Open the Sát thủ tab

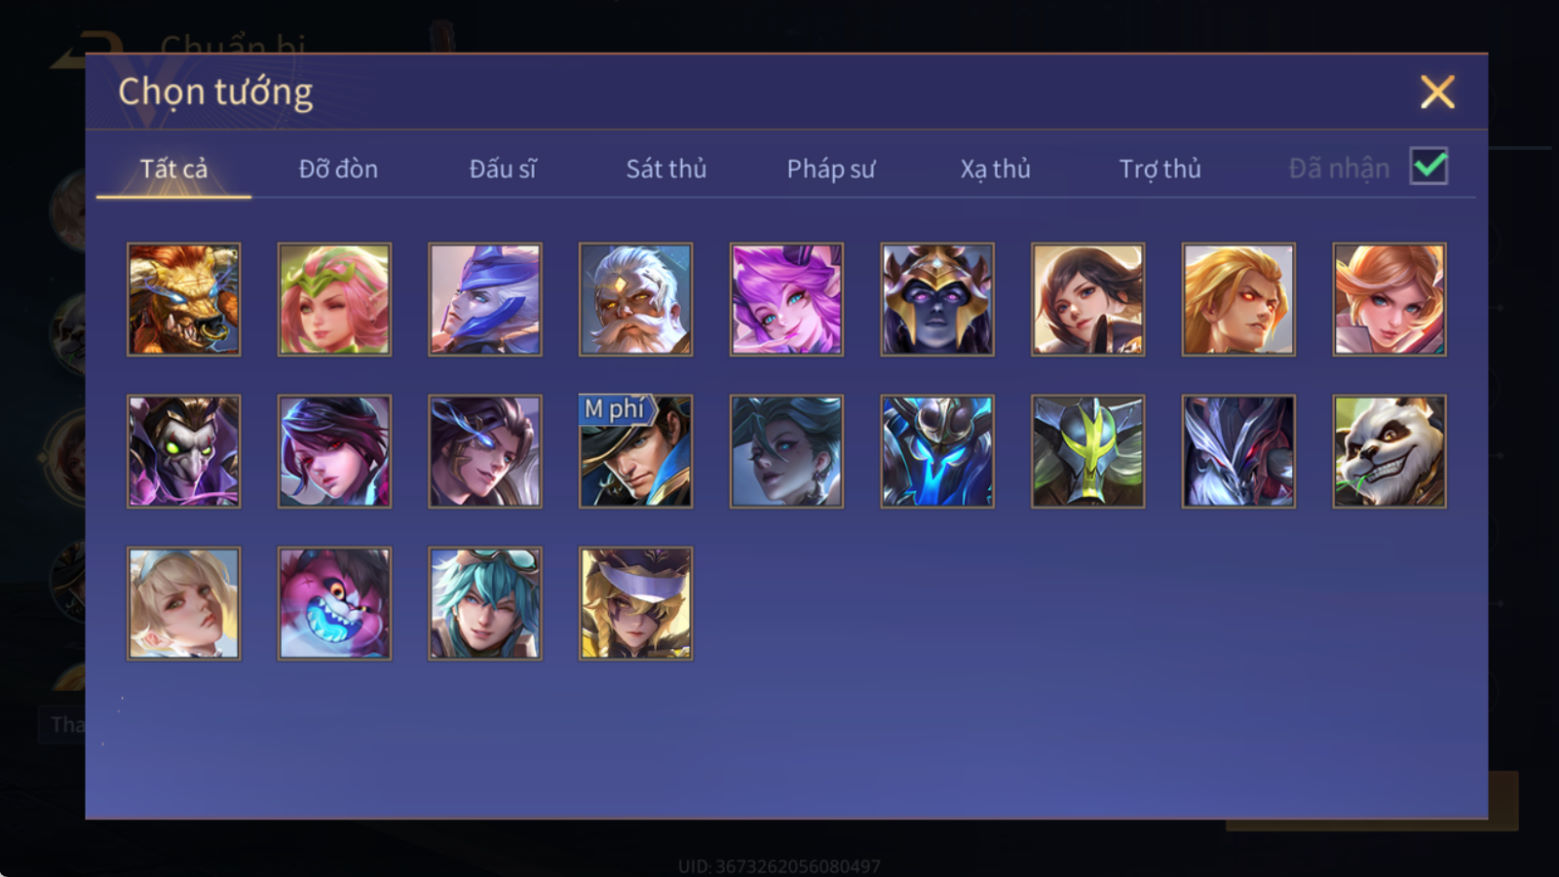(666, 169)
